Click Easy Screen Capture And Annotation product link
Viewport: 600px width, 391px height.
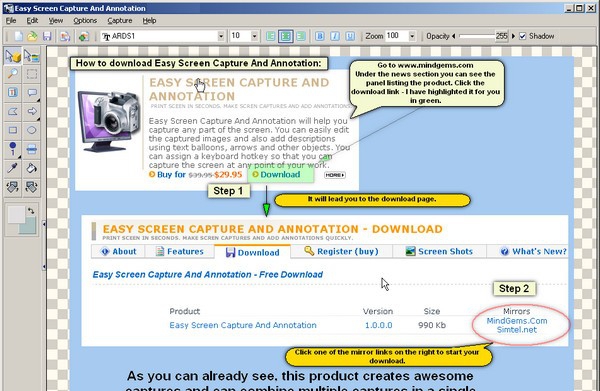[243, 325]
